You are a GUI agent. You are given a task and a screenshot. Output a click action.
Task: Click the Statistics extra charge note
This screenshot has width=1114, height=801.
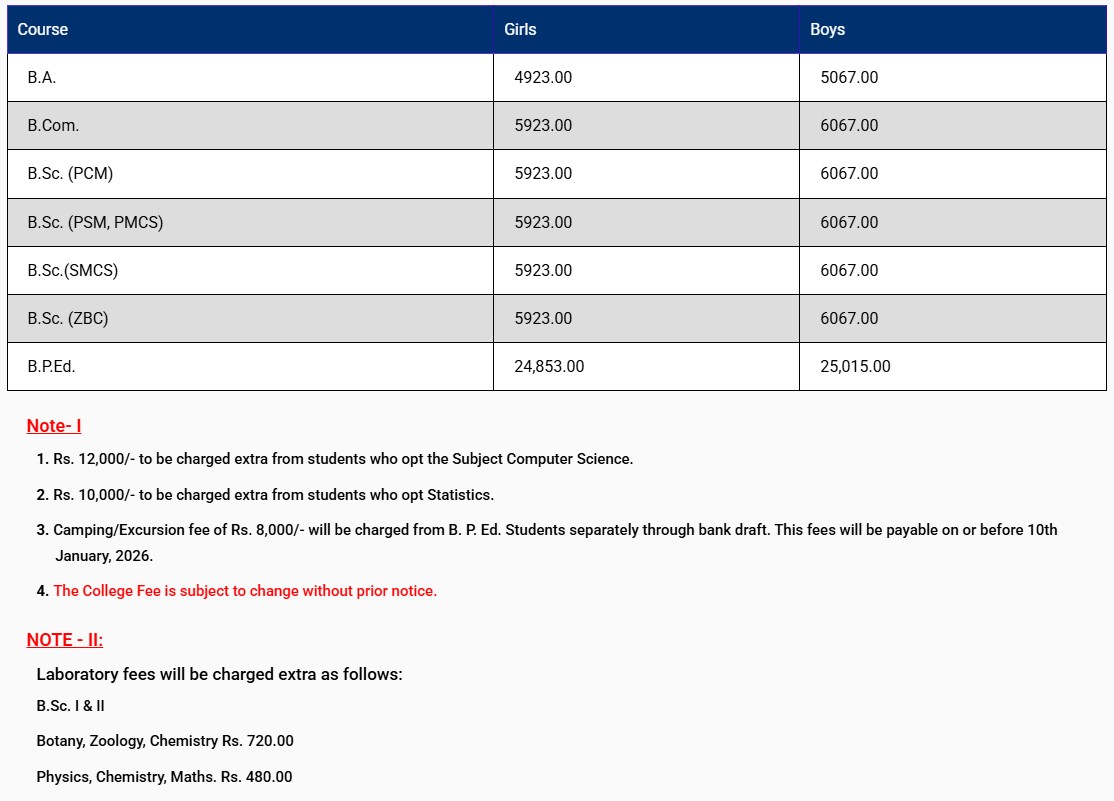click(273, 495)
